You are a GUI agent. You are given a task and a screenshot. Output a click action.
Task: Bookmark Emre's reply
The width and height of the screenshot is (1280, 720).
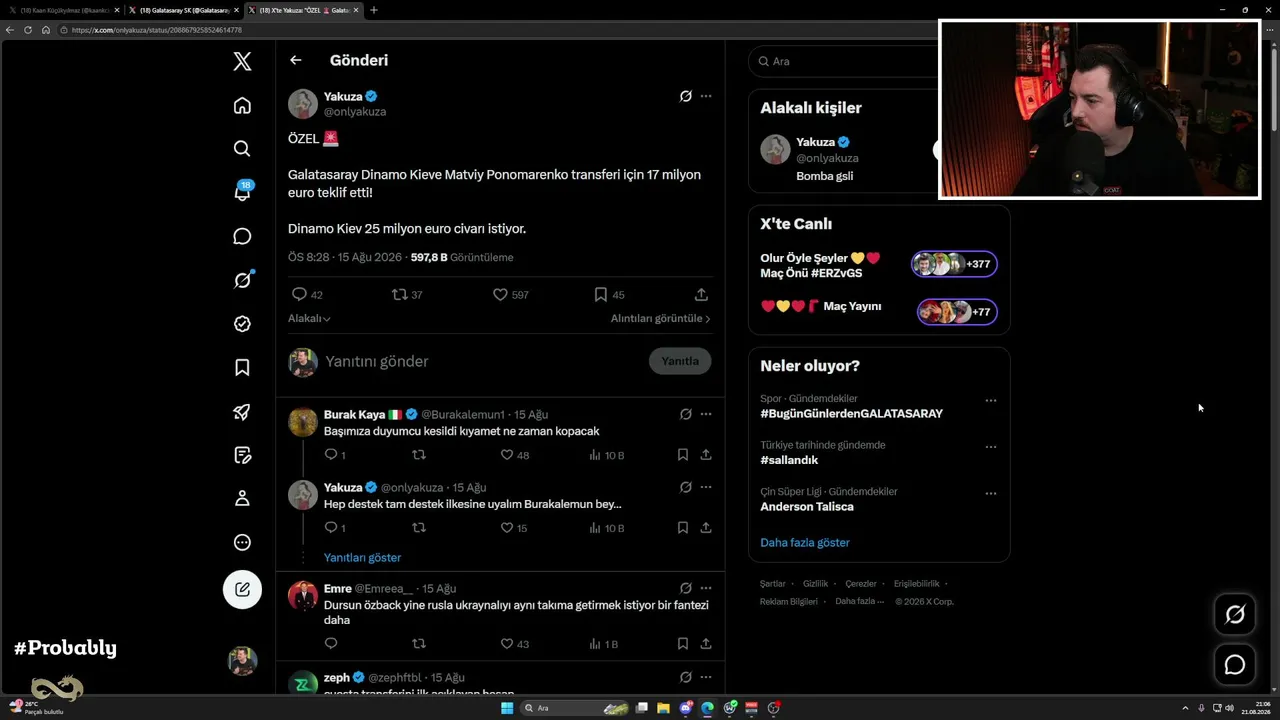(x=683, y=644)
